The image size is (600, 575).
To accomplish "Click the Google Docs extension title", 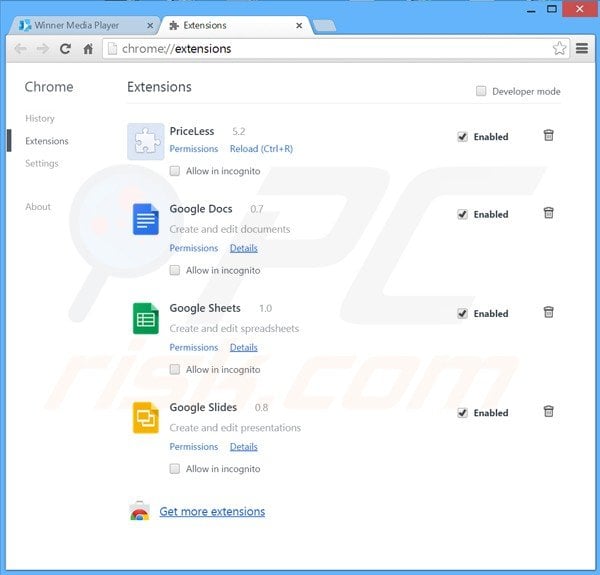I will point(201,209).
